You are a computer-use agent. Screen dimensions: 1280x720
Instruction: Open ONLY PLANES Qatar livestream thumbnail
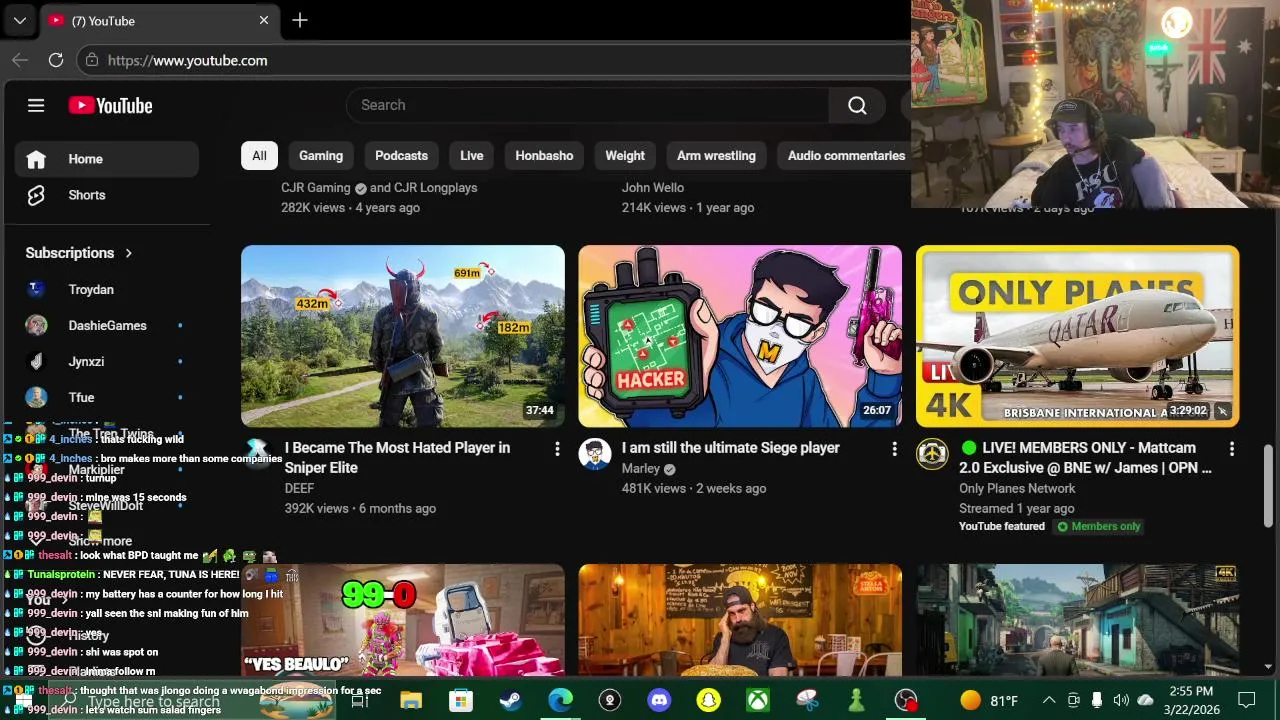(1077, 336)
